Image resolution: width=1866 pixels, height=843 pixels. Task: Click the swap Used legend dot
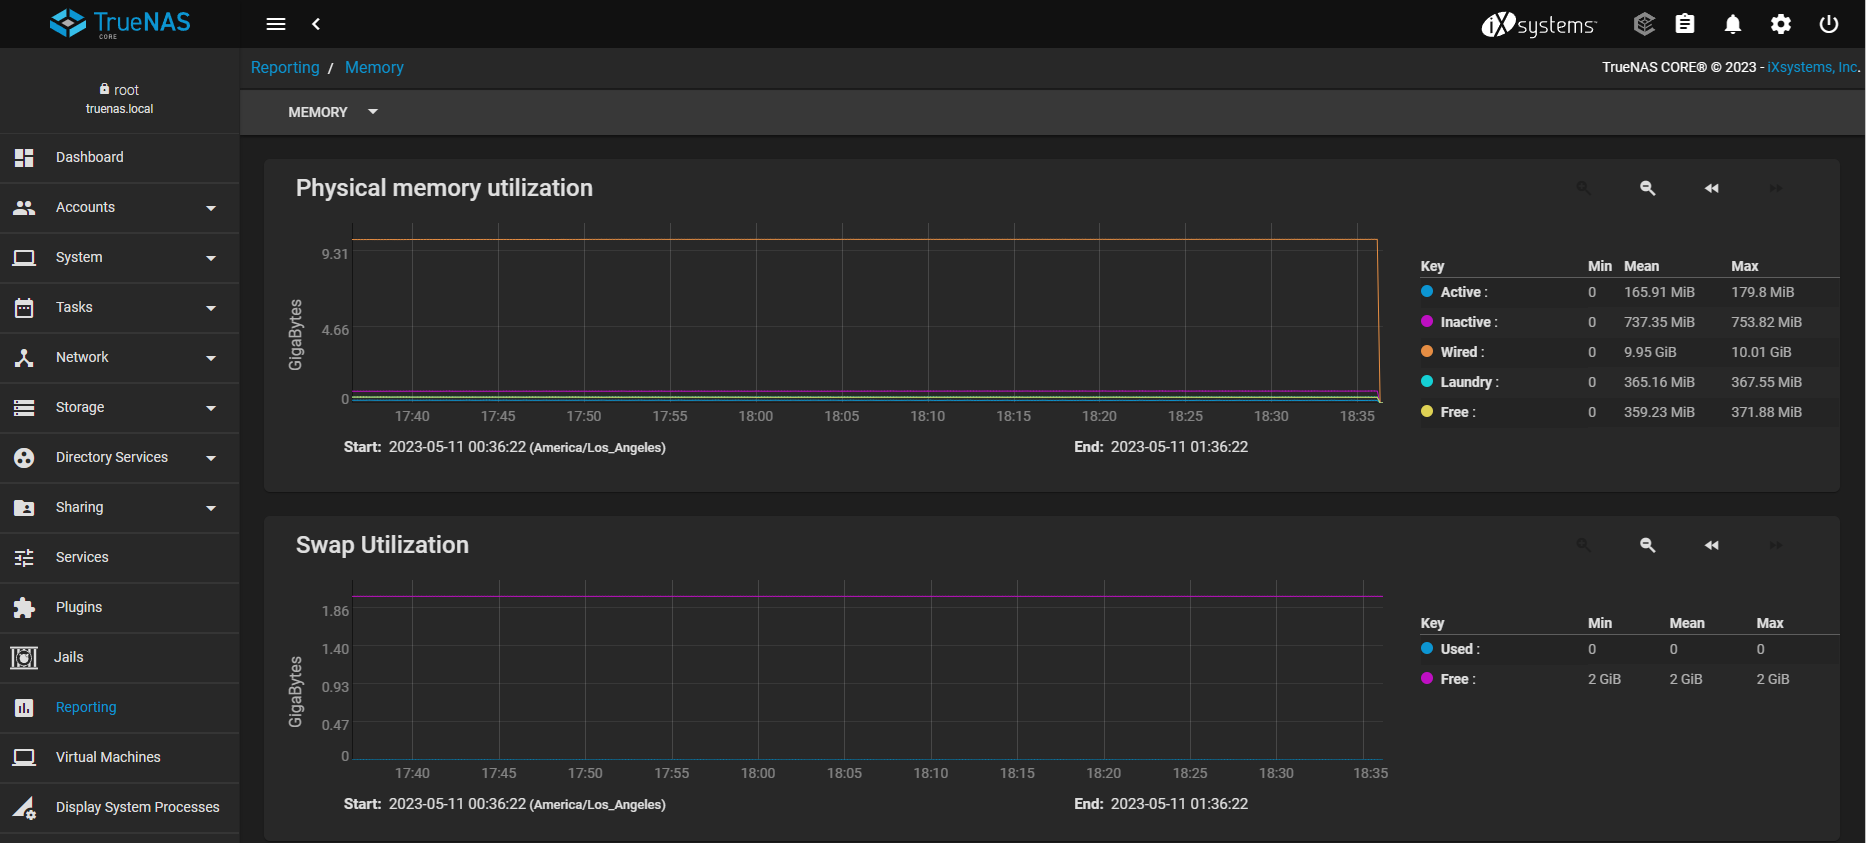(x=1427, y=649)
